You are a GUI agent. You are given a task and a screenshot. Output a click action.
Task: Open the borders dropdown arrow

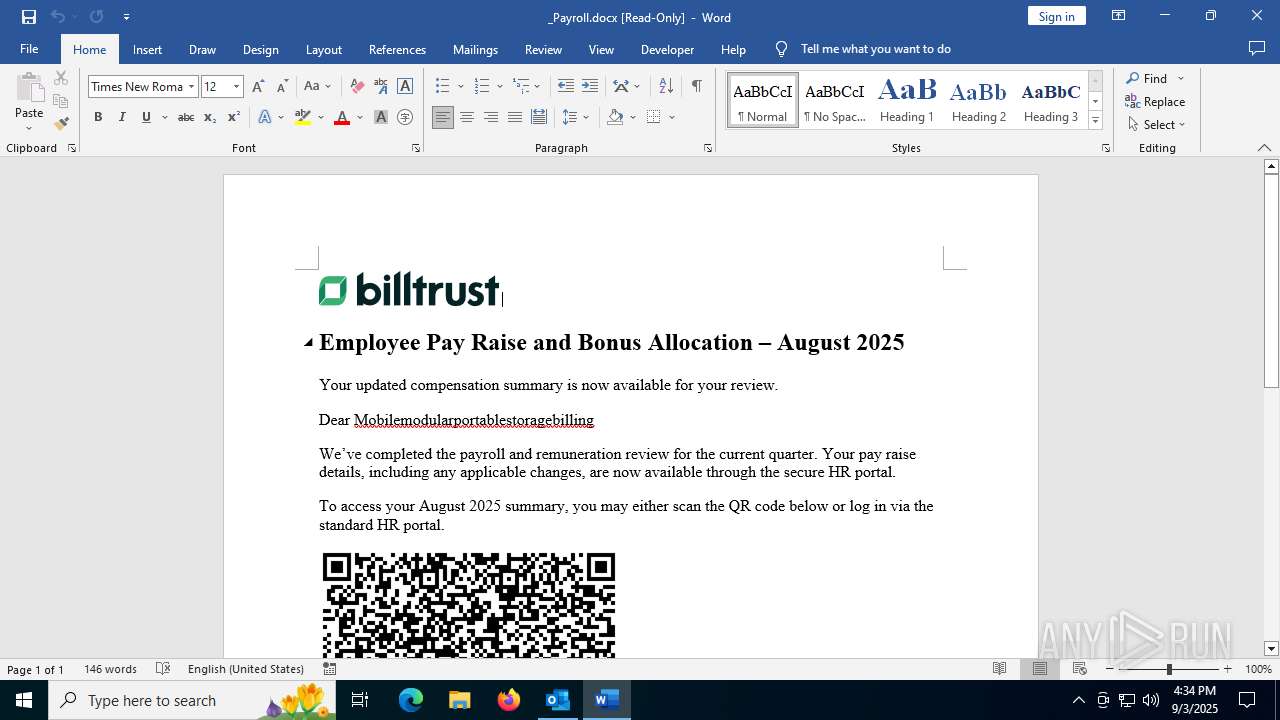click(672, 117)
